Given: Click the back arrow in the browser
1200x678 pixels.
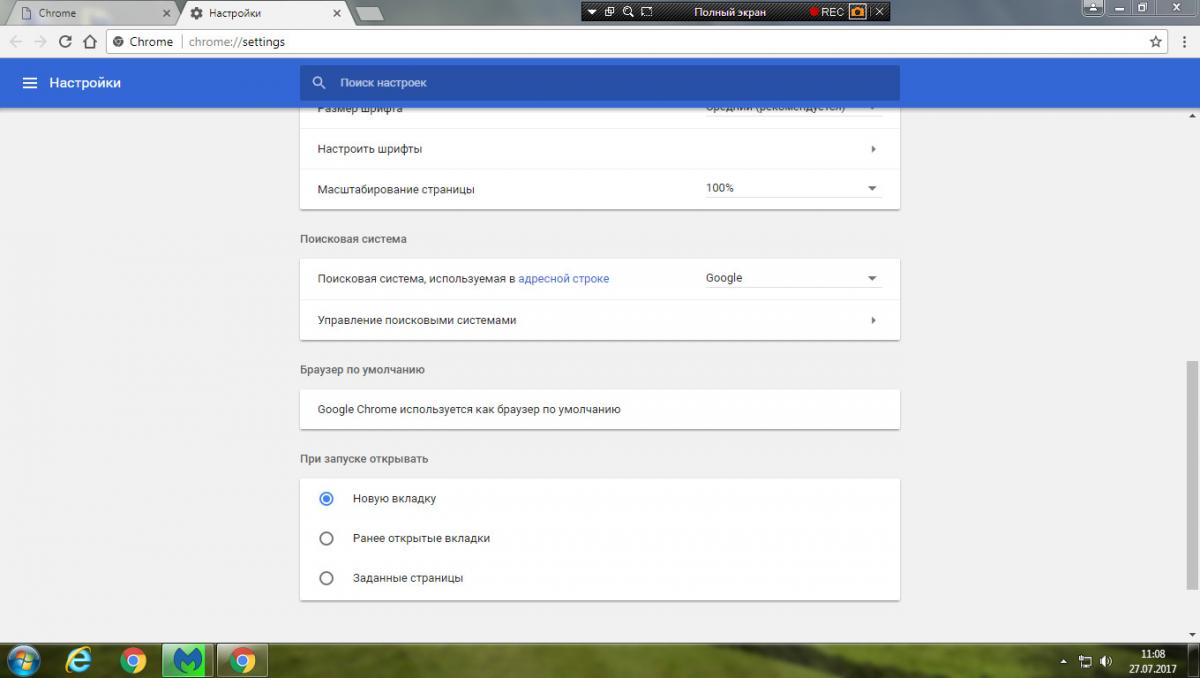Looking at the screenshot, I should [x=16, y=42].
